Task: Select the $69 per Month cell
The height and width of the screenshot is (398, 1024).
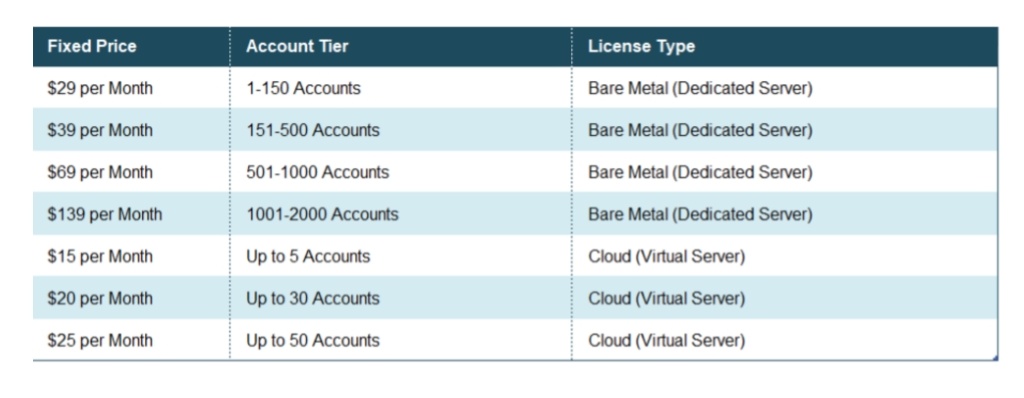Action: tap(131, 172)
